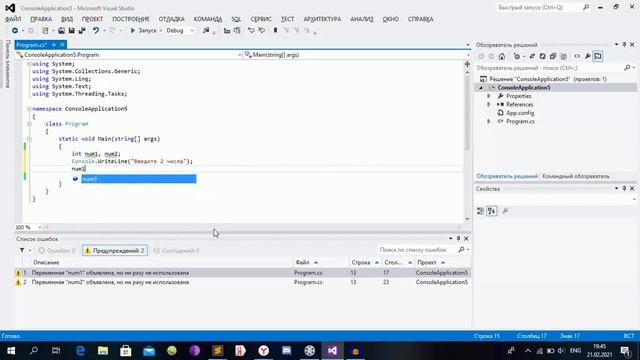Open the ПРОЕКТ menu
Image resolution: width=640 pixels, height=360 pixels.
92,19
